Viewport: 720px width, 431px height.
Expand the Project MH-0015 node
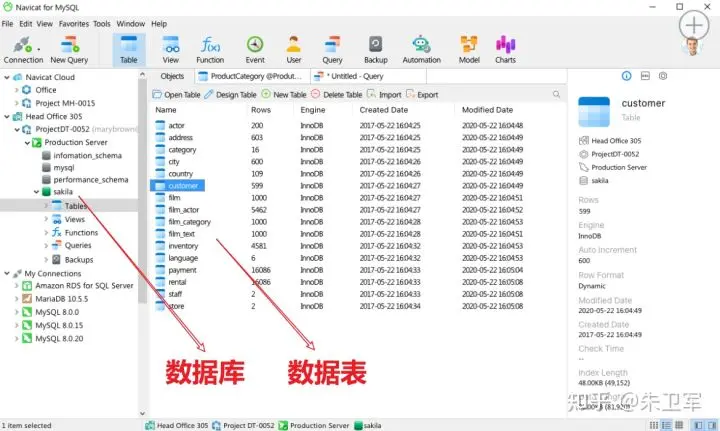click(17, 103)
